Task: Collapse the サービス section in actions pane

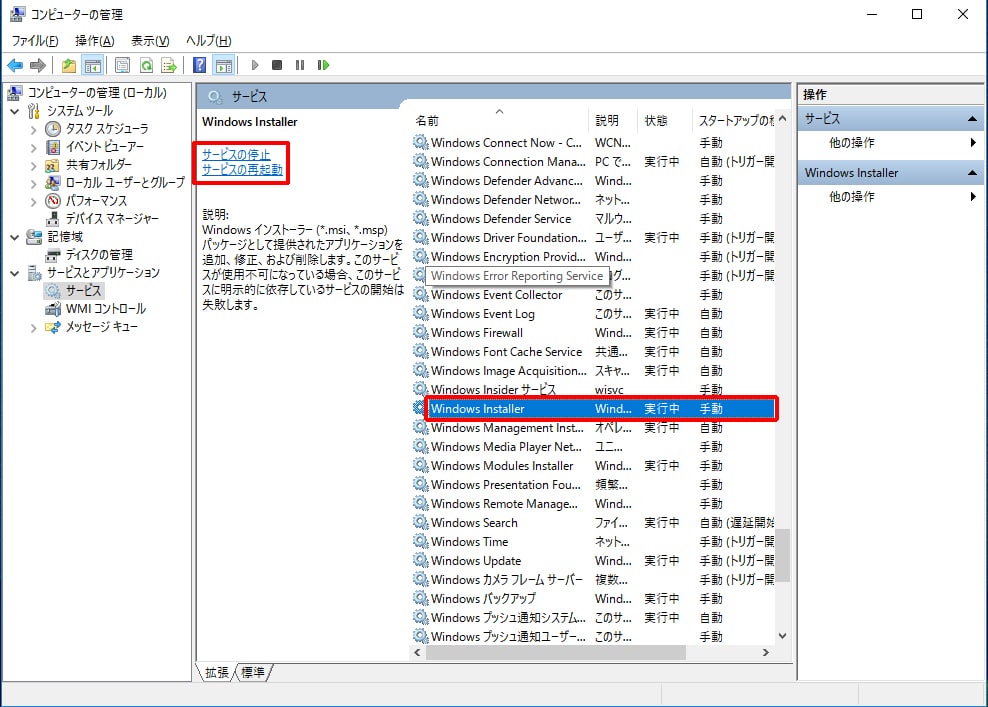Action: click(972, 118)
